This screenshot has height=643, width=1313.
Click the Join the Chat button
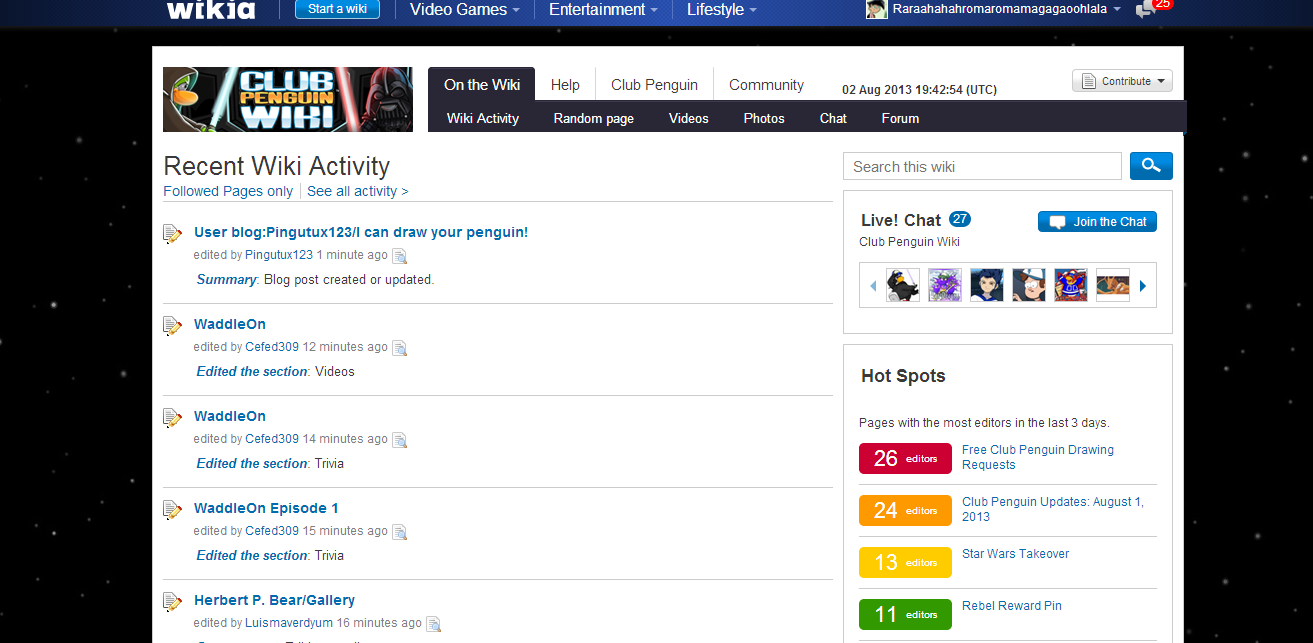point(1097,222)
